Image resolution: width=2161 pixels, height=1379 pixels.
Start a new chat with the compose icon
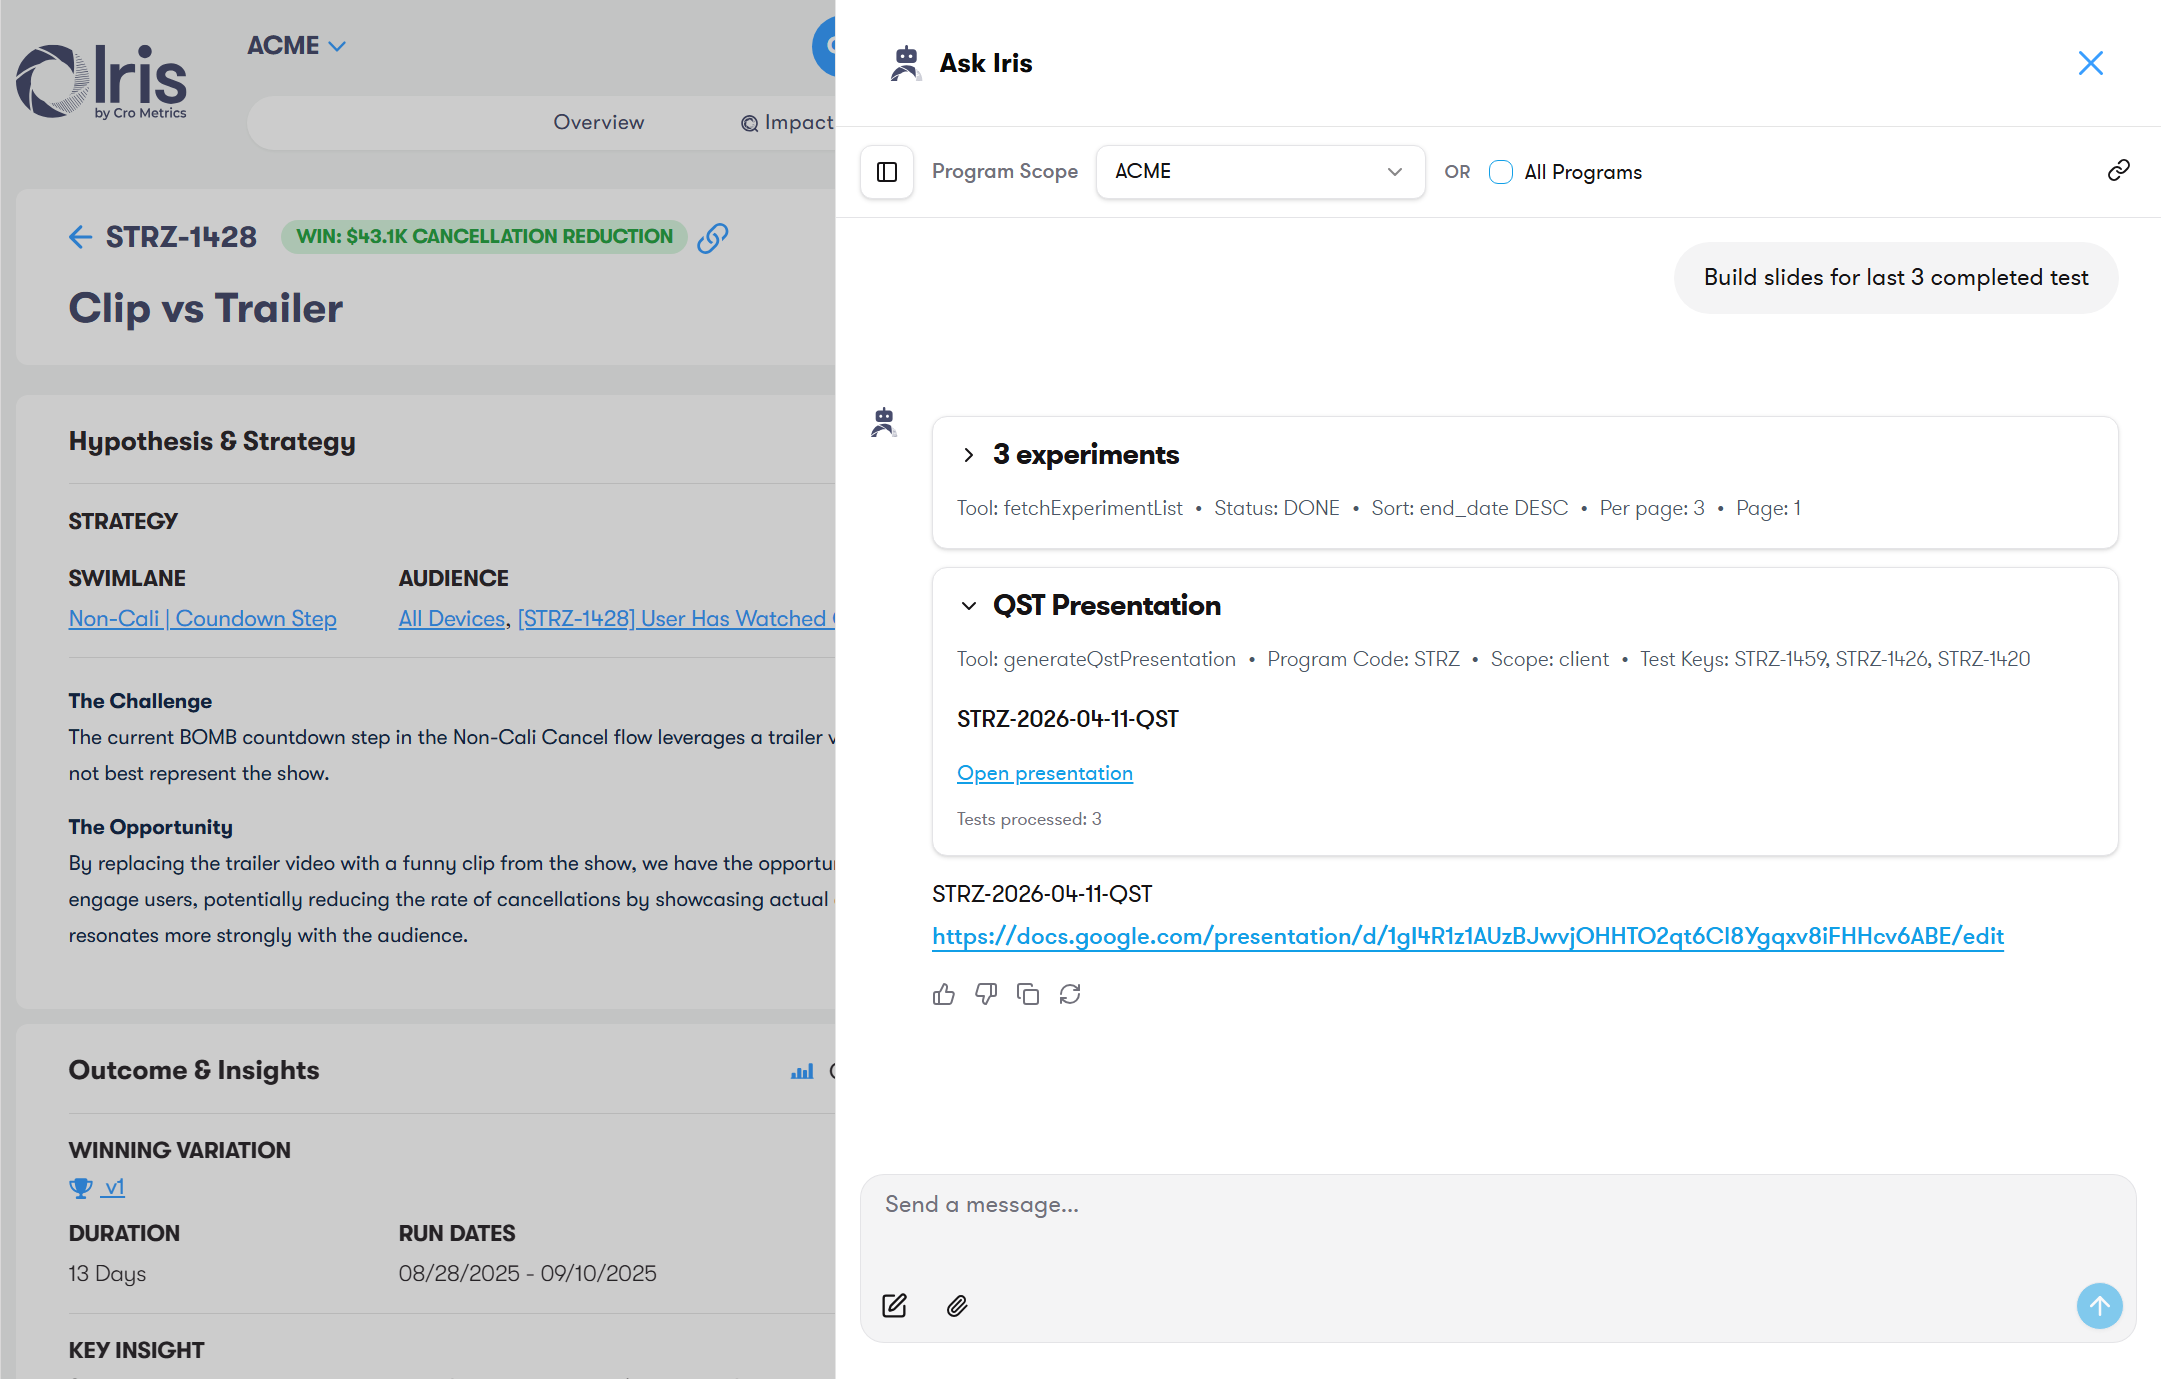tap(894, 1306)
